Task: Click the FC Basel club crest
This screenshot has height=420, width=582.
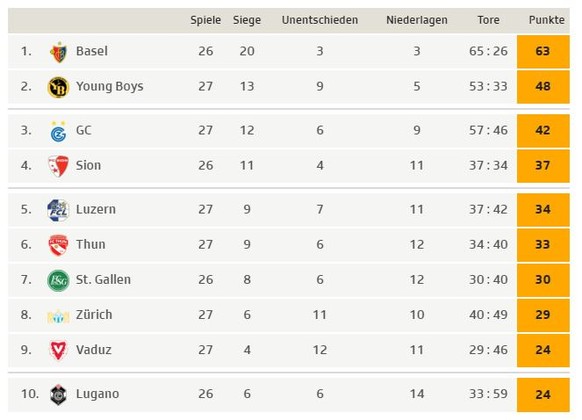Action: pos(59,52)
